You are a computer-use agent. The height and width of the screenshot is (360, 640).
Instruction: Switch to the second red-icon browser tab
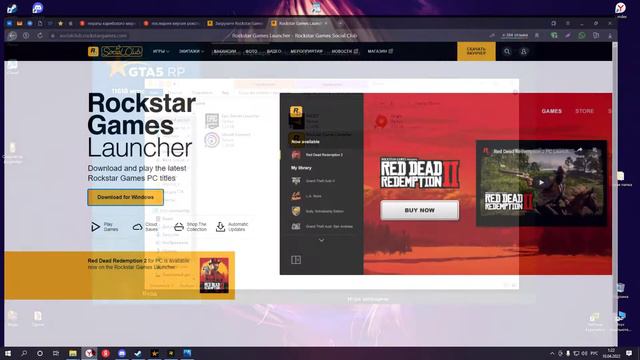click(x=172, y=23)
